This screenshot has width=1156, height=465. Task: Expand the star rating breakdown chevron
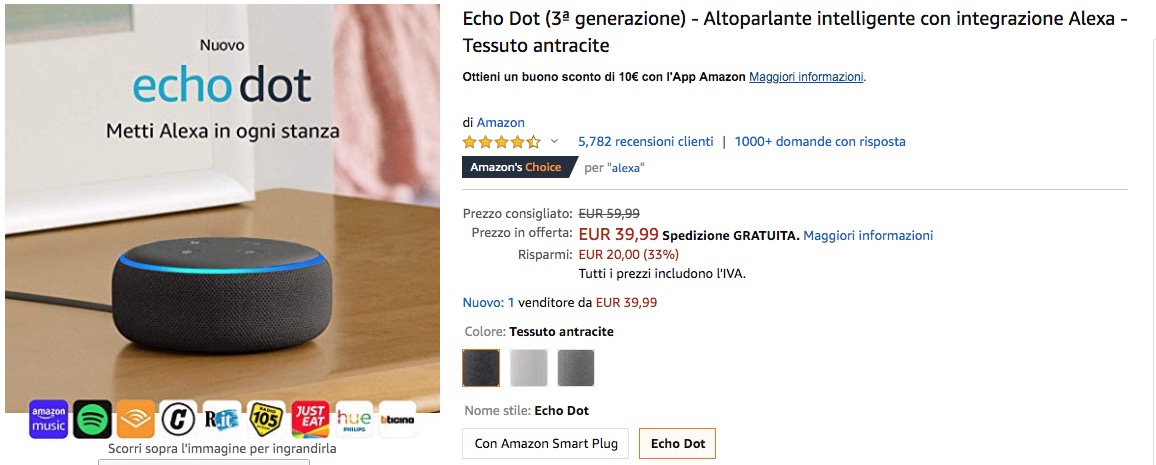555,141
